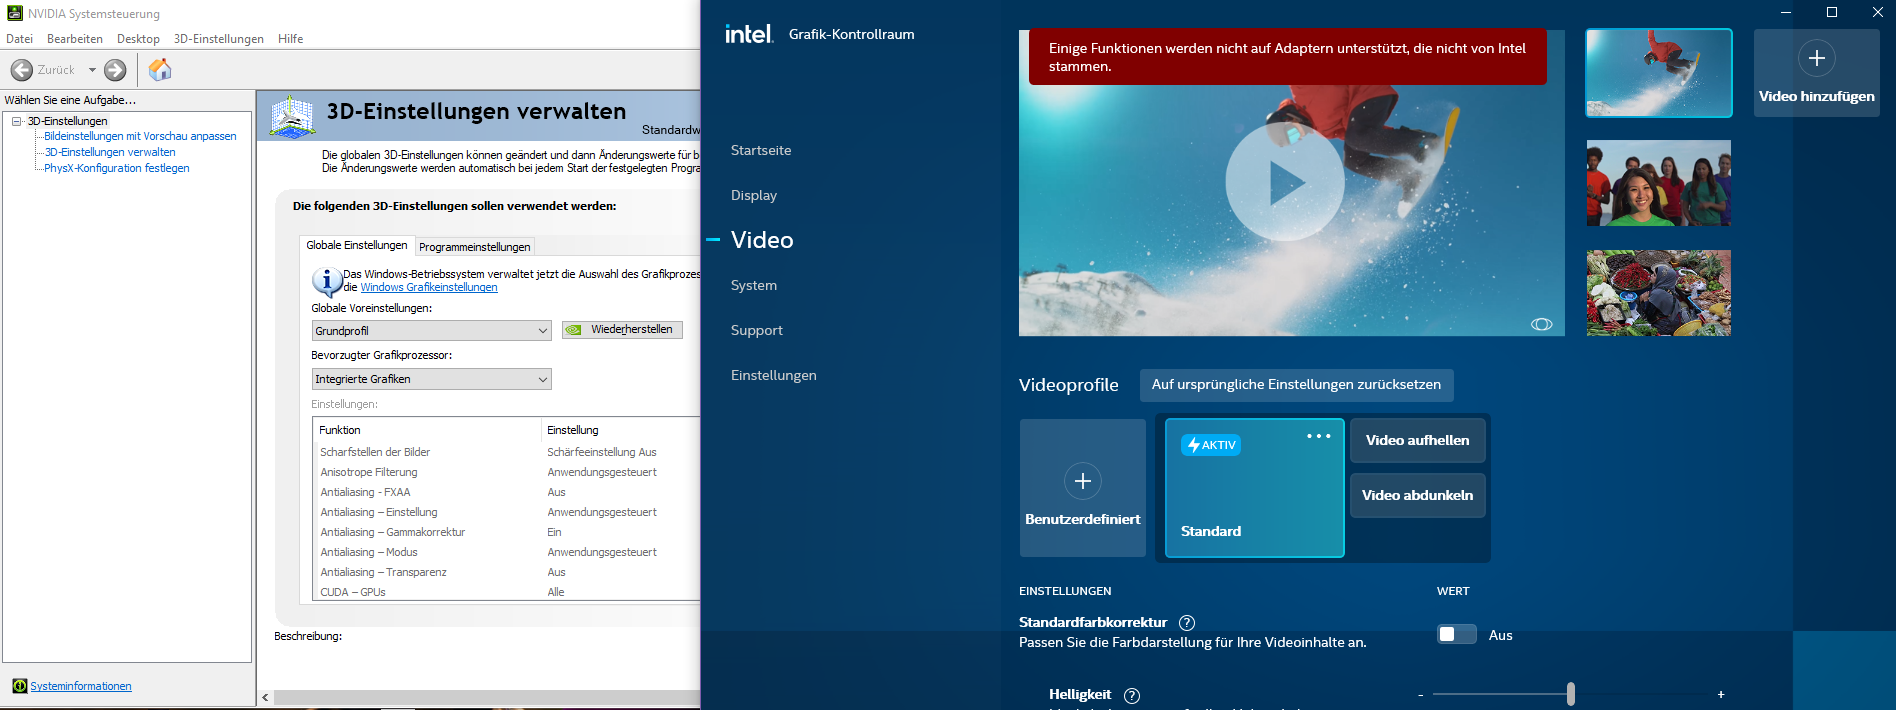The image size is (1896, 710).
Task: Open the Hilfe menu
Action: tap(291, 39)
